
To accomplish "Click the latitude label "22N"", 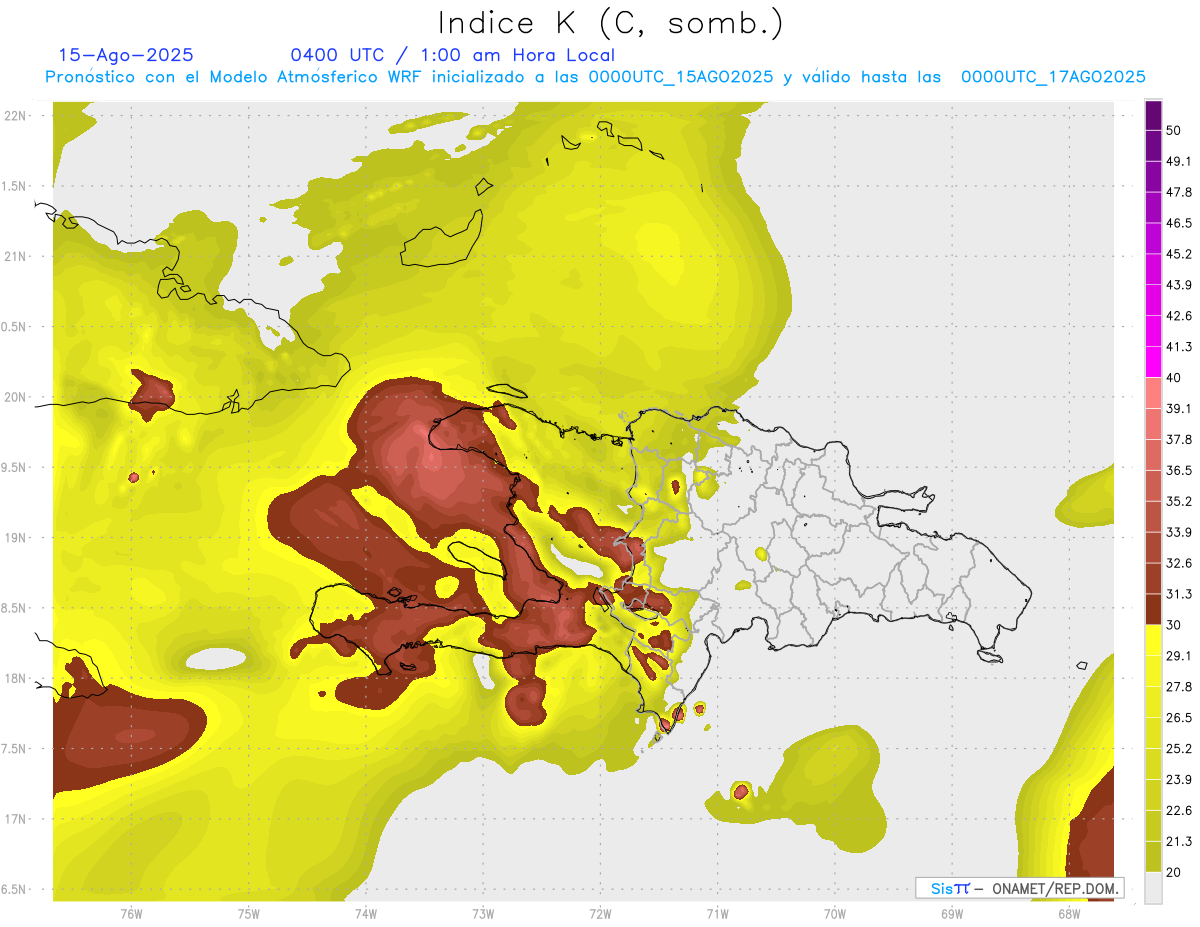I will [16, 115].
